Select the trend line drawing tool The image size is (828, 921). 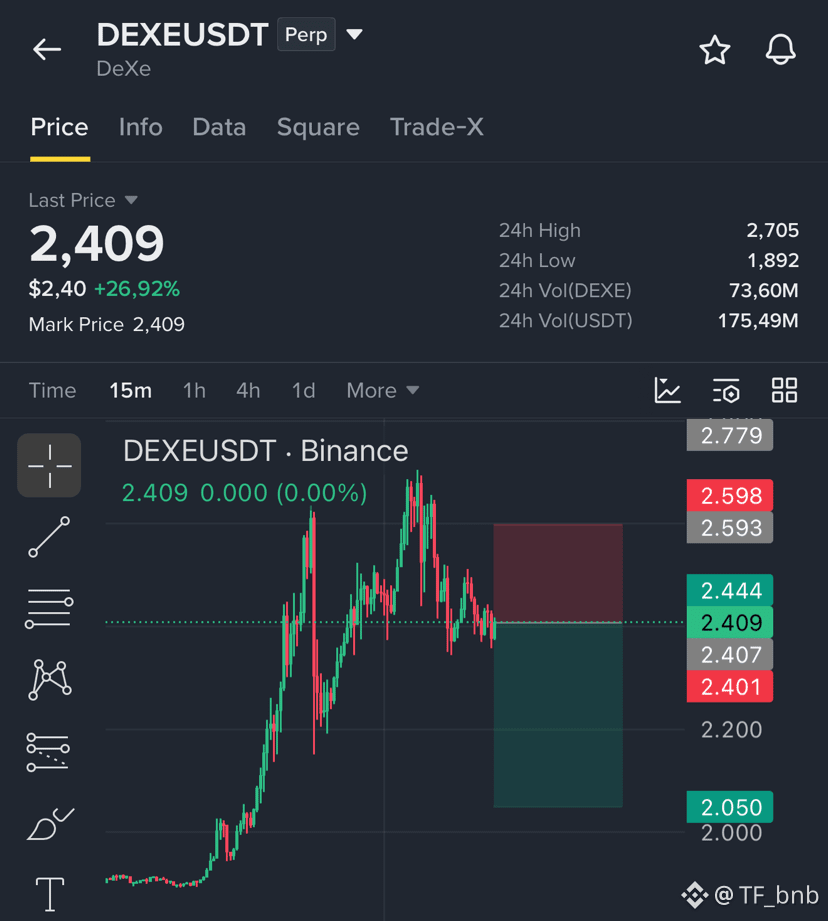49,537
